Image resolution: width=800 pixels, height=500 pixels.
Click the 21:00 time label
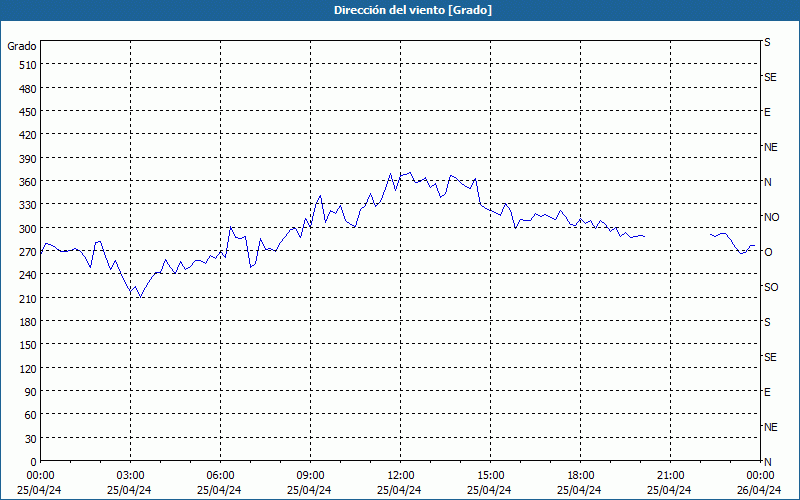coord(670,476)
